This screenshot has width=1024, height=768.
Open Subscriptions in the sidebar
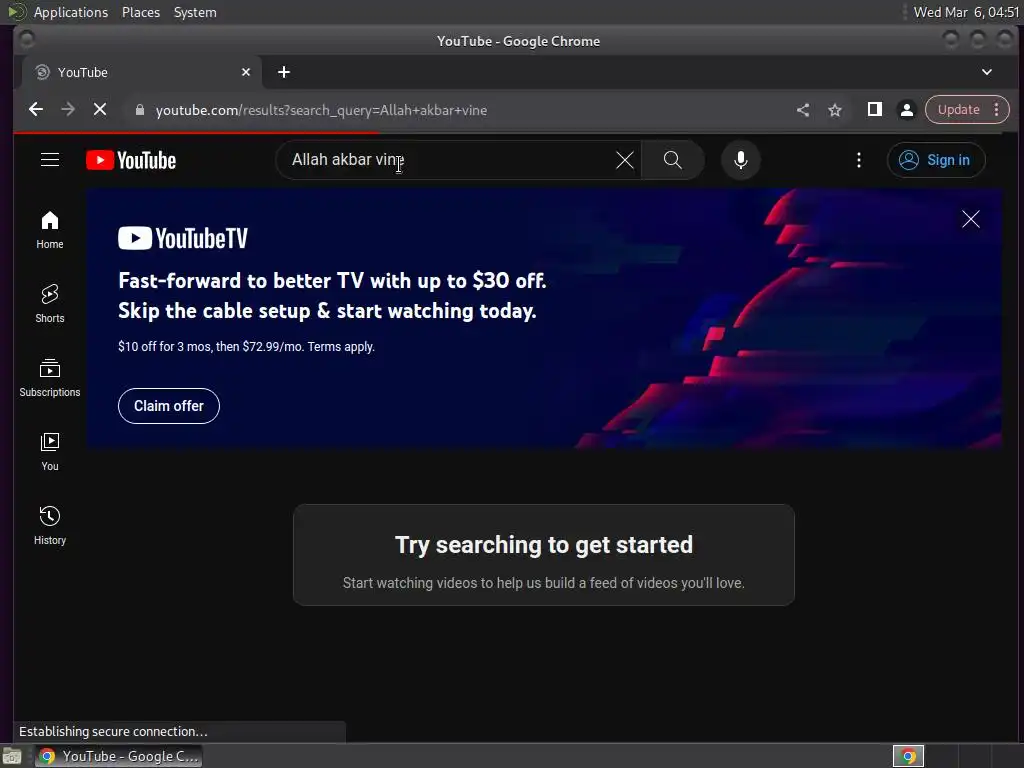point(50,377)
